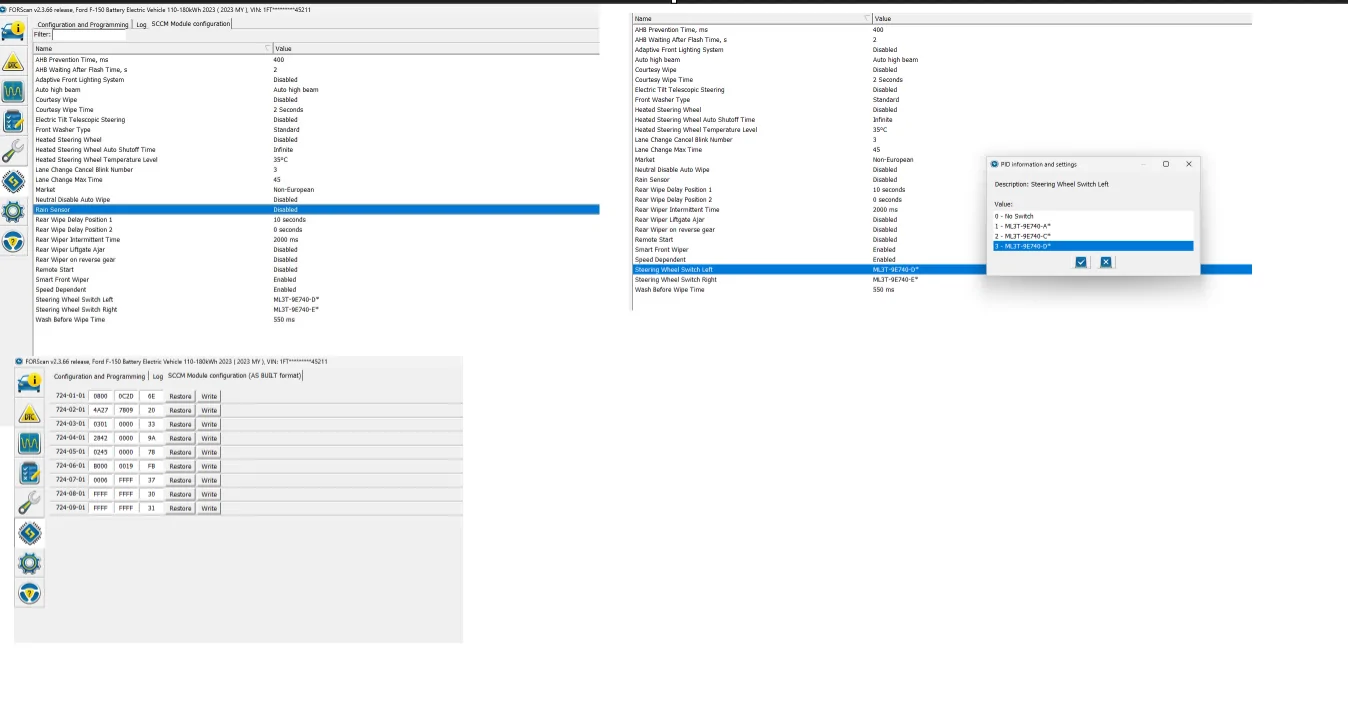Click Write button for row 724-01-01

(209, 396)
